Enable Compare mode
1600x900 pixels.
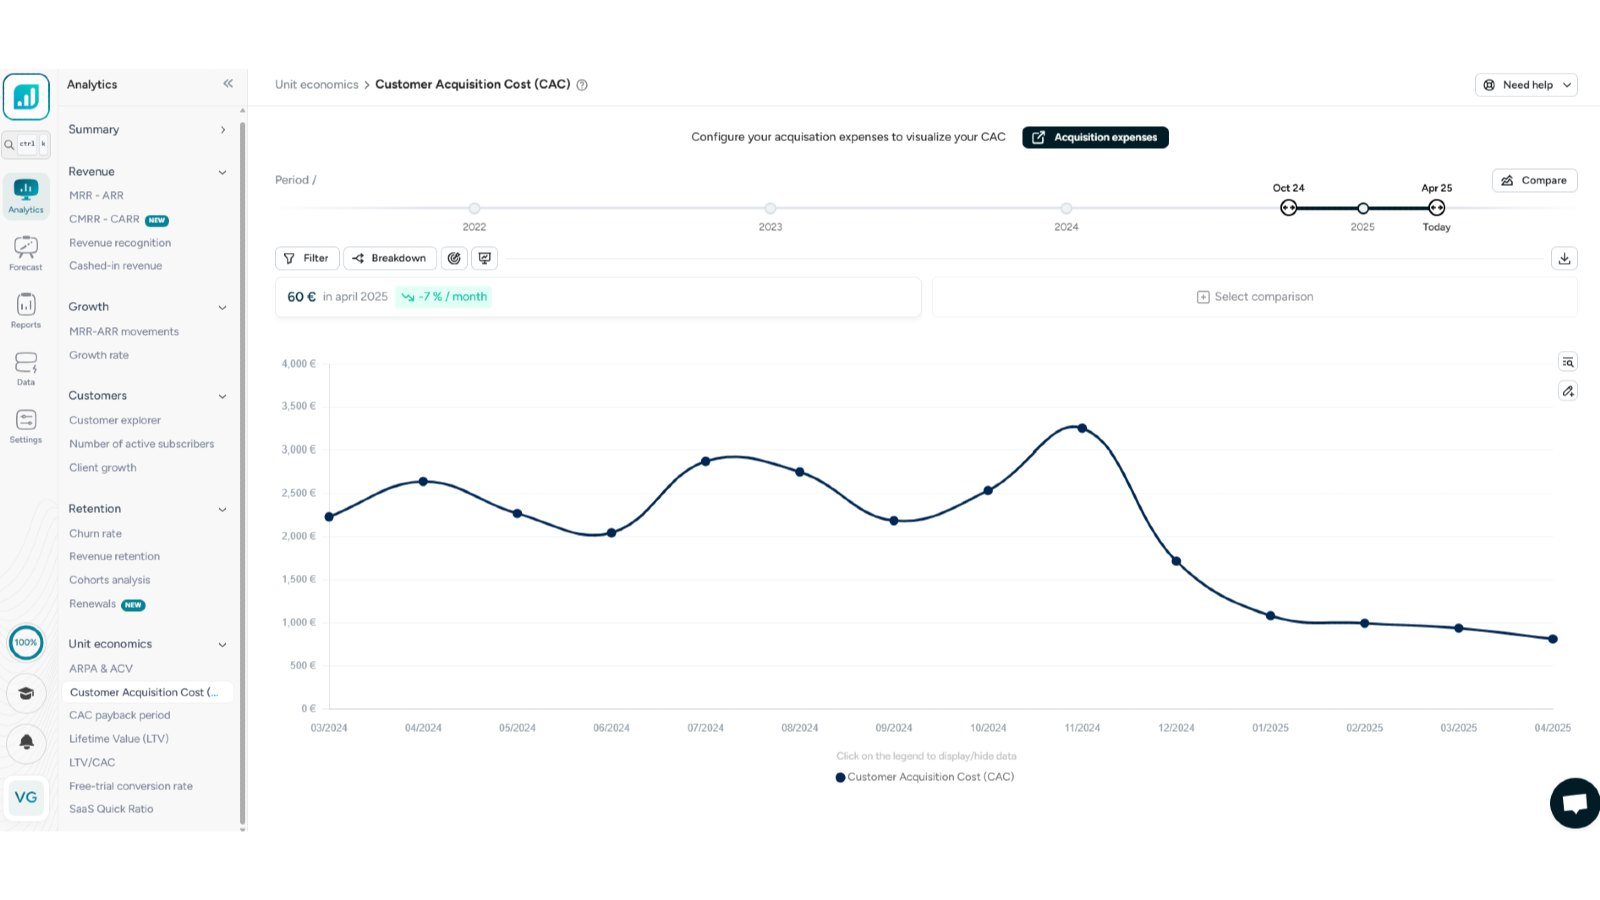[x=1534, y=181]
